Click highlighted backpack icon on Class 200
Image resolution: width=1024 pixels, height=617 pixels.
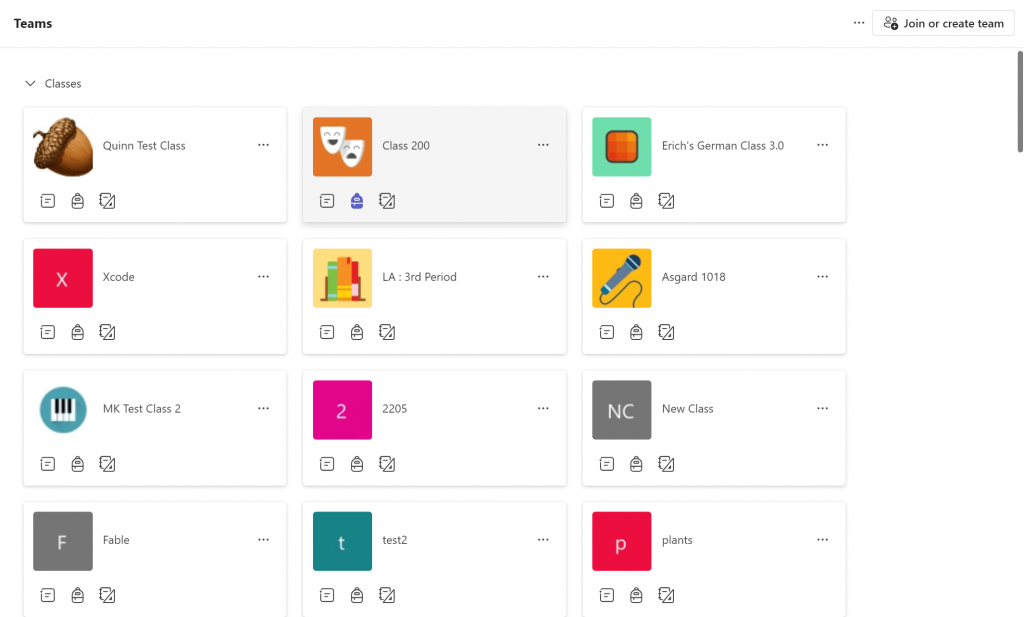(x=357, y=201)
